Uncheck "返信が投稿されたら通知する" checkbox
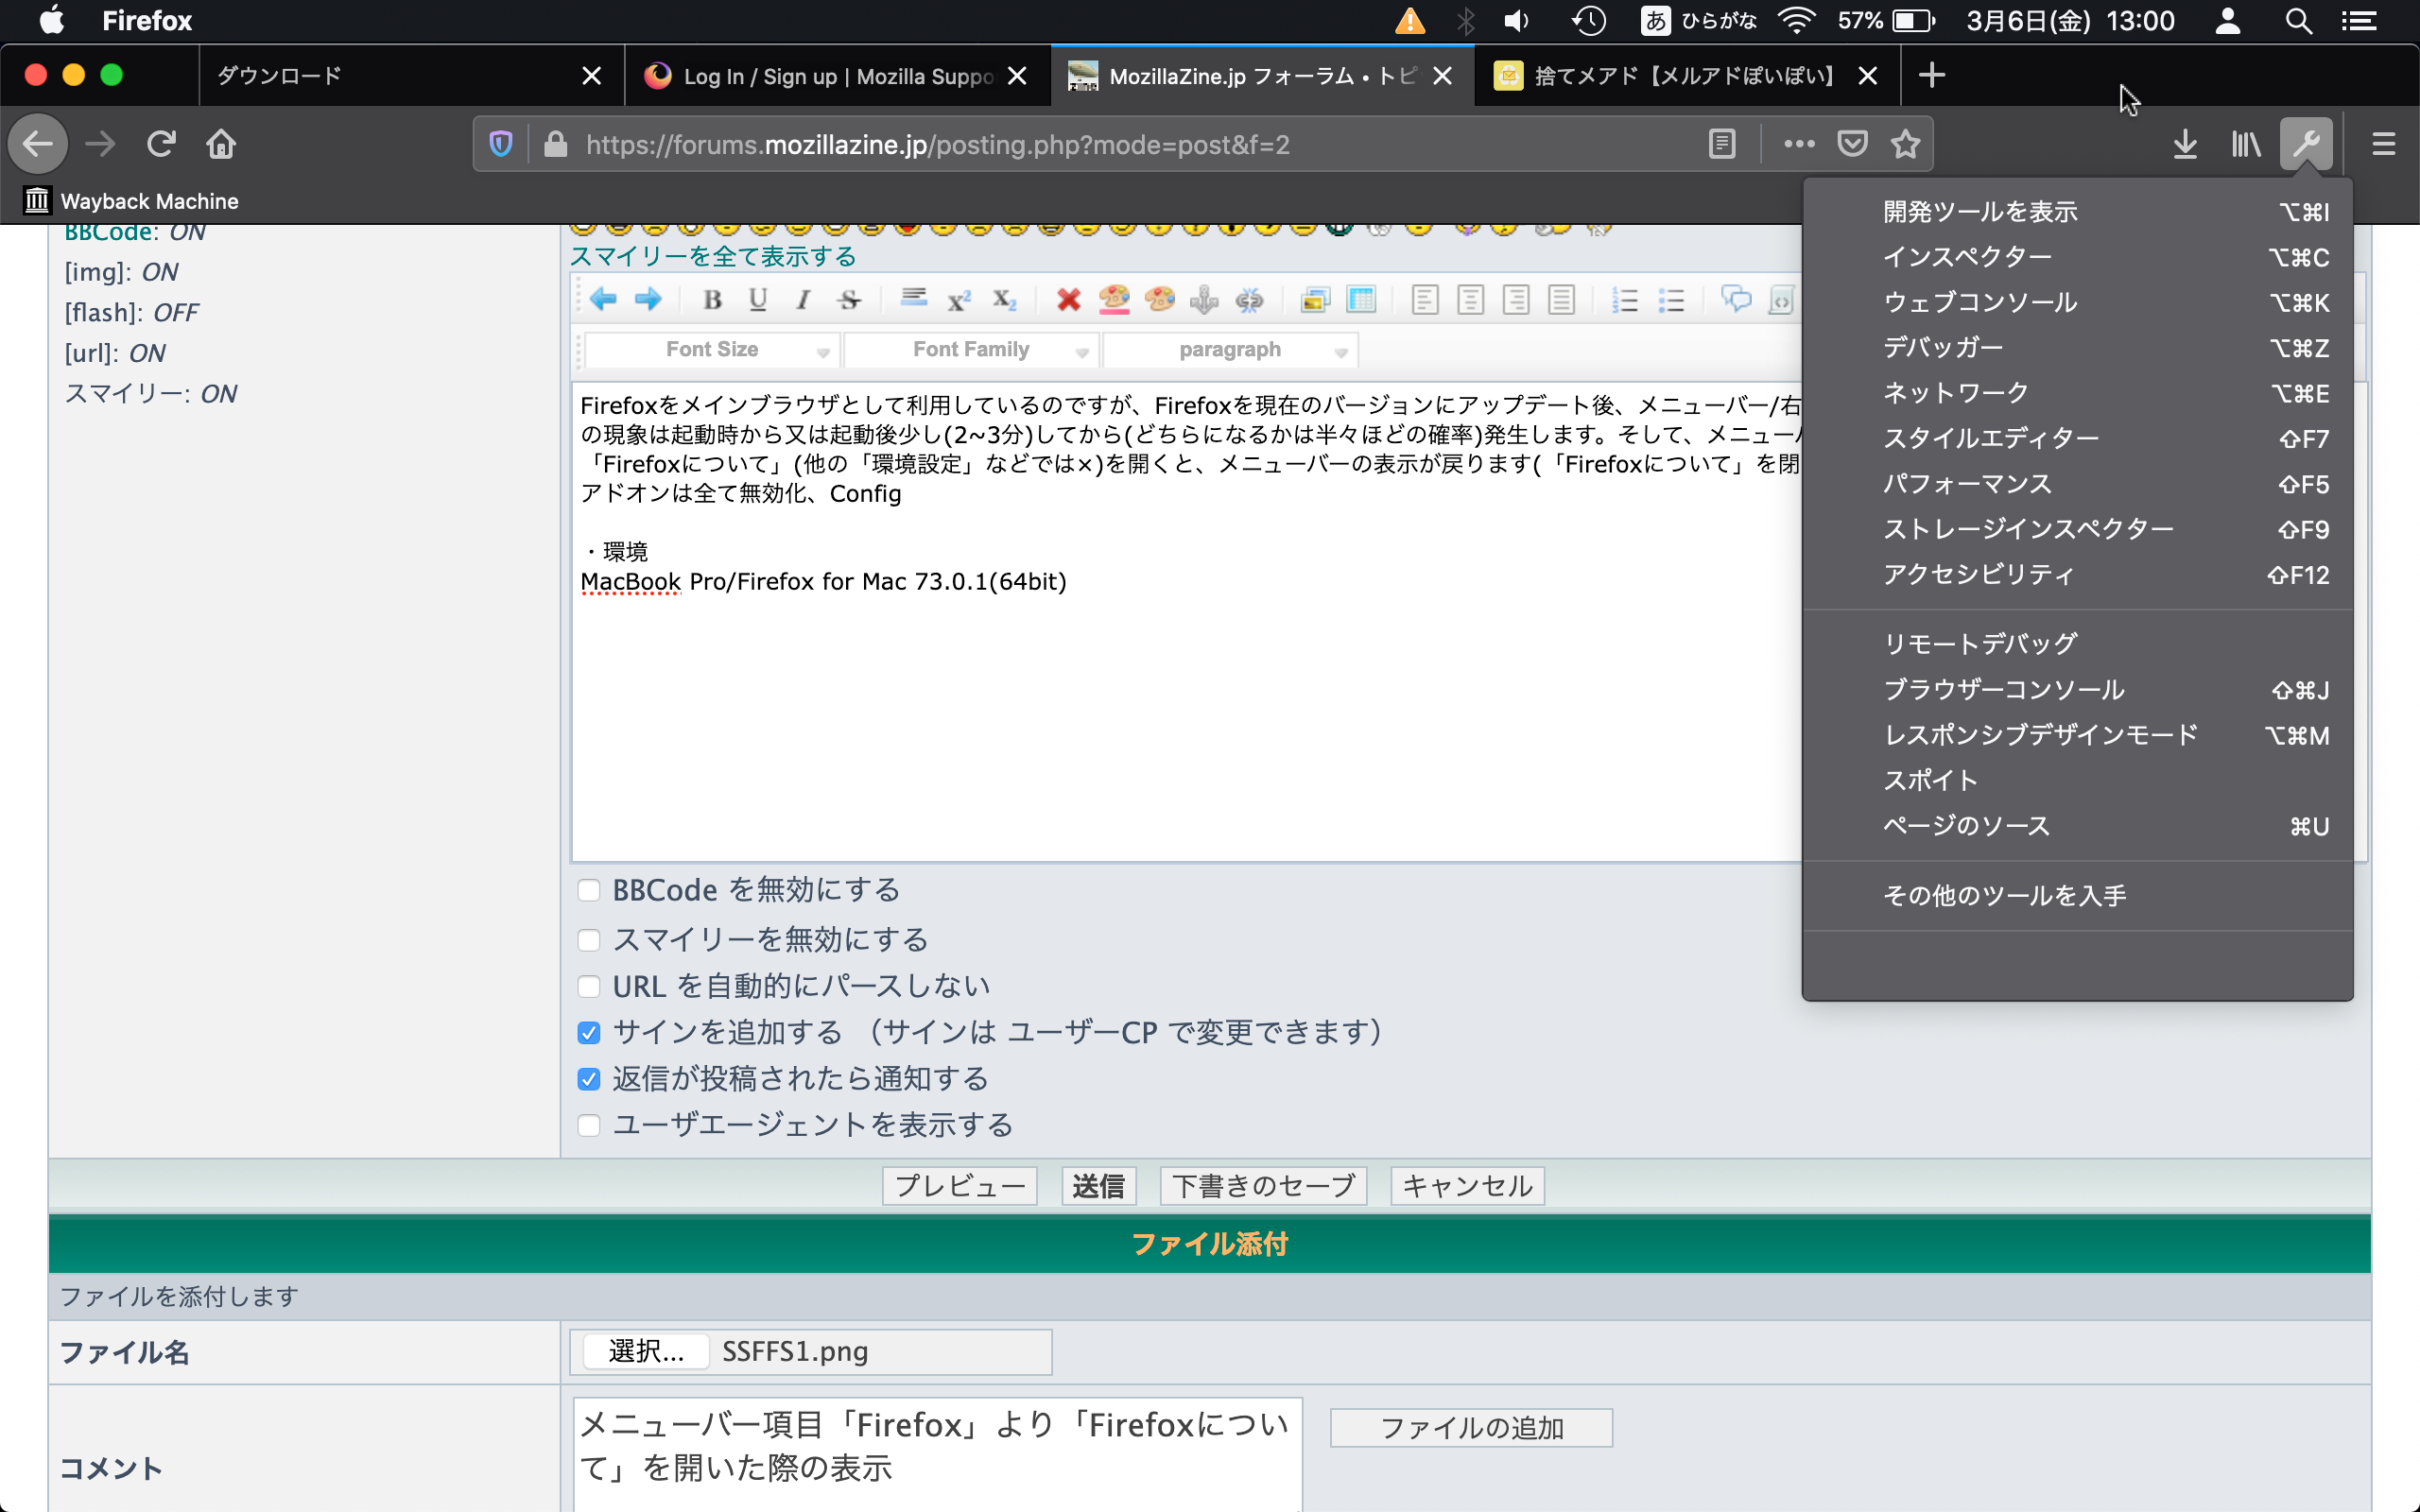This screenshot has width=2420, height=1512. pyautogui.click(x=589, y=1079)
